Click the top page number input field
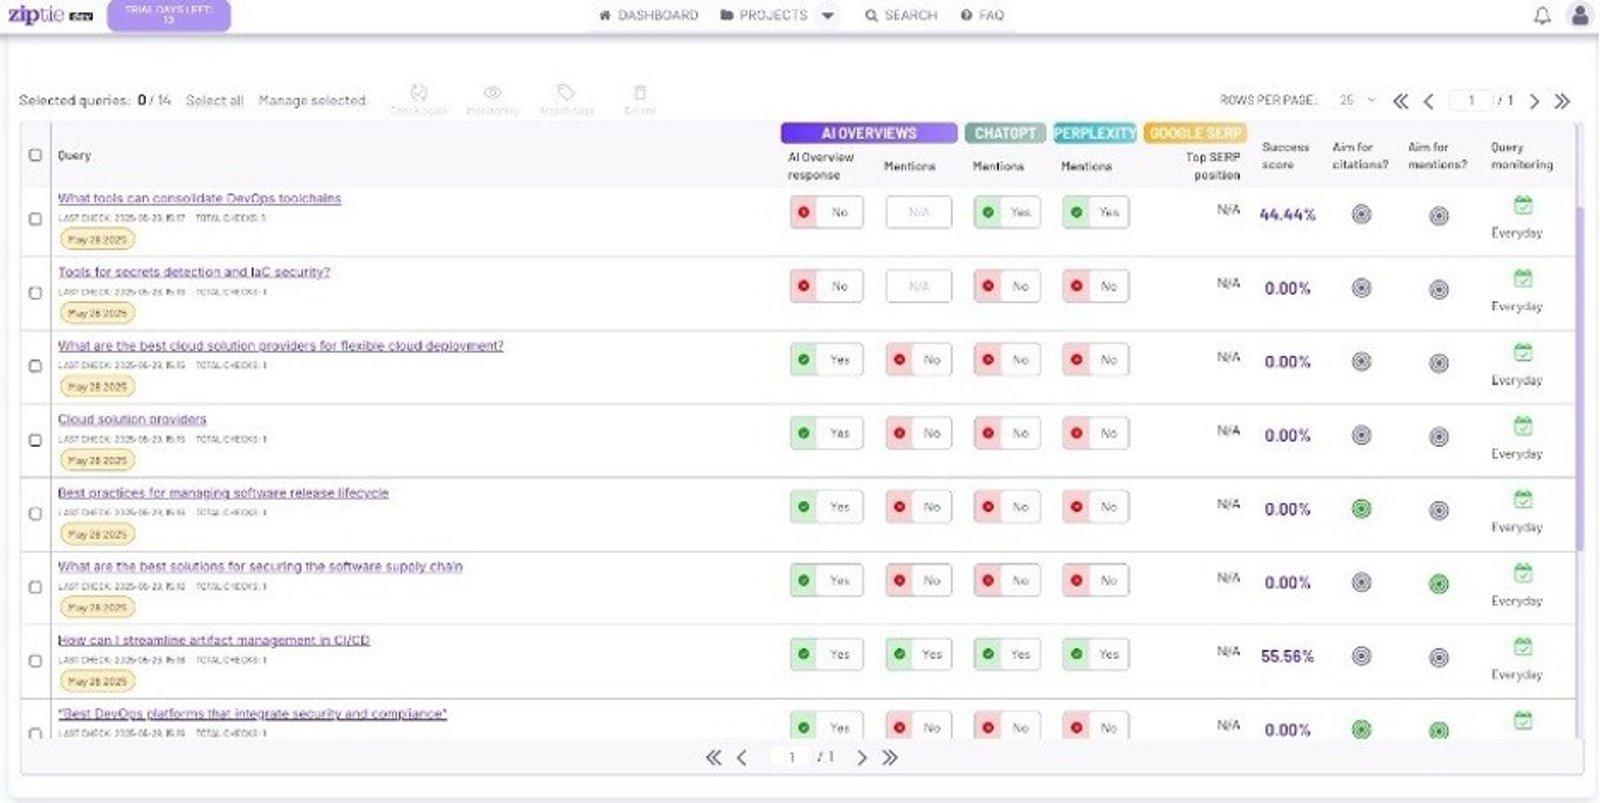1600x803 pixels. (1470, 100)
